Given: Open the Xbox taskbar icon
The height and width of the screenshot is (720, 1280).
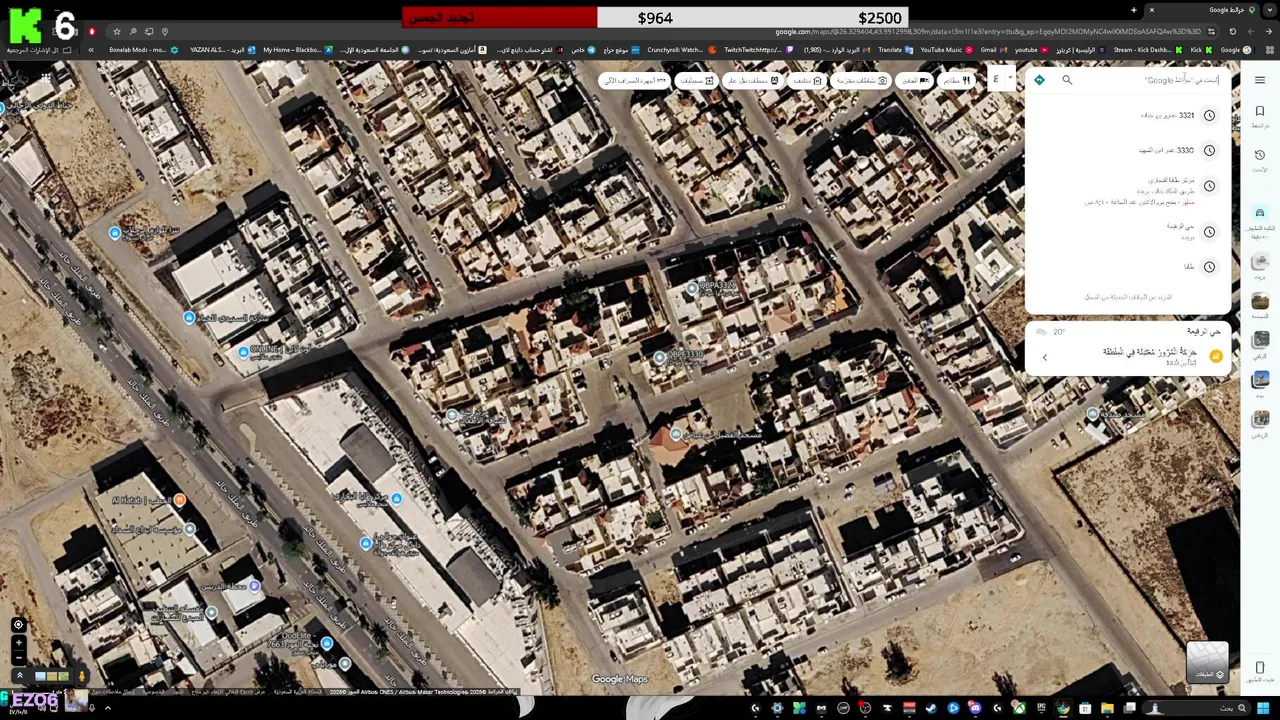Looking at the screenshot, I should (1020, 708).
